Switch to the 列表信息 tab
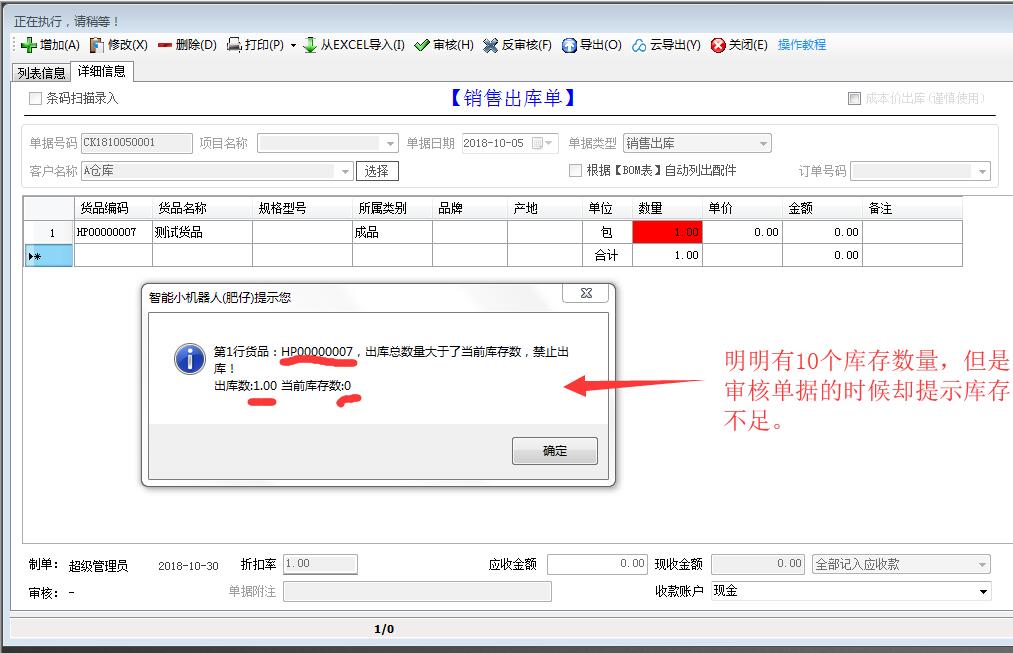1013x653 pixels. [x=41, y=73]
